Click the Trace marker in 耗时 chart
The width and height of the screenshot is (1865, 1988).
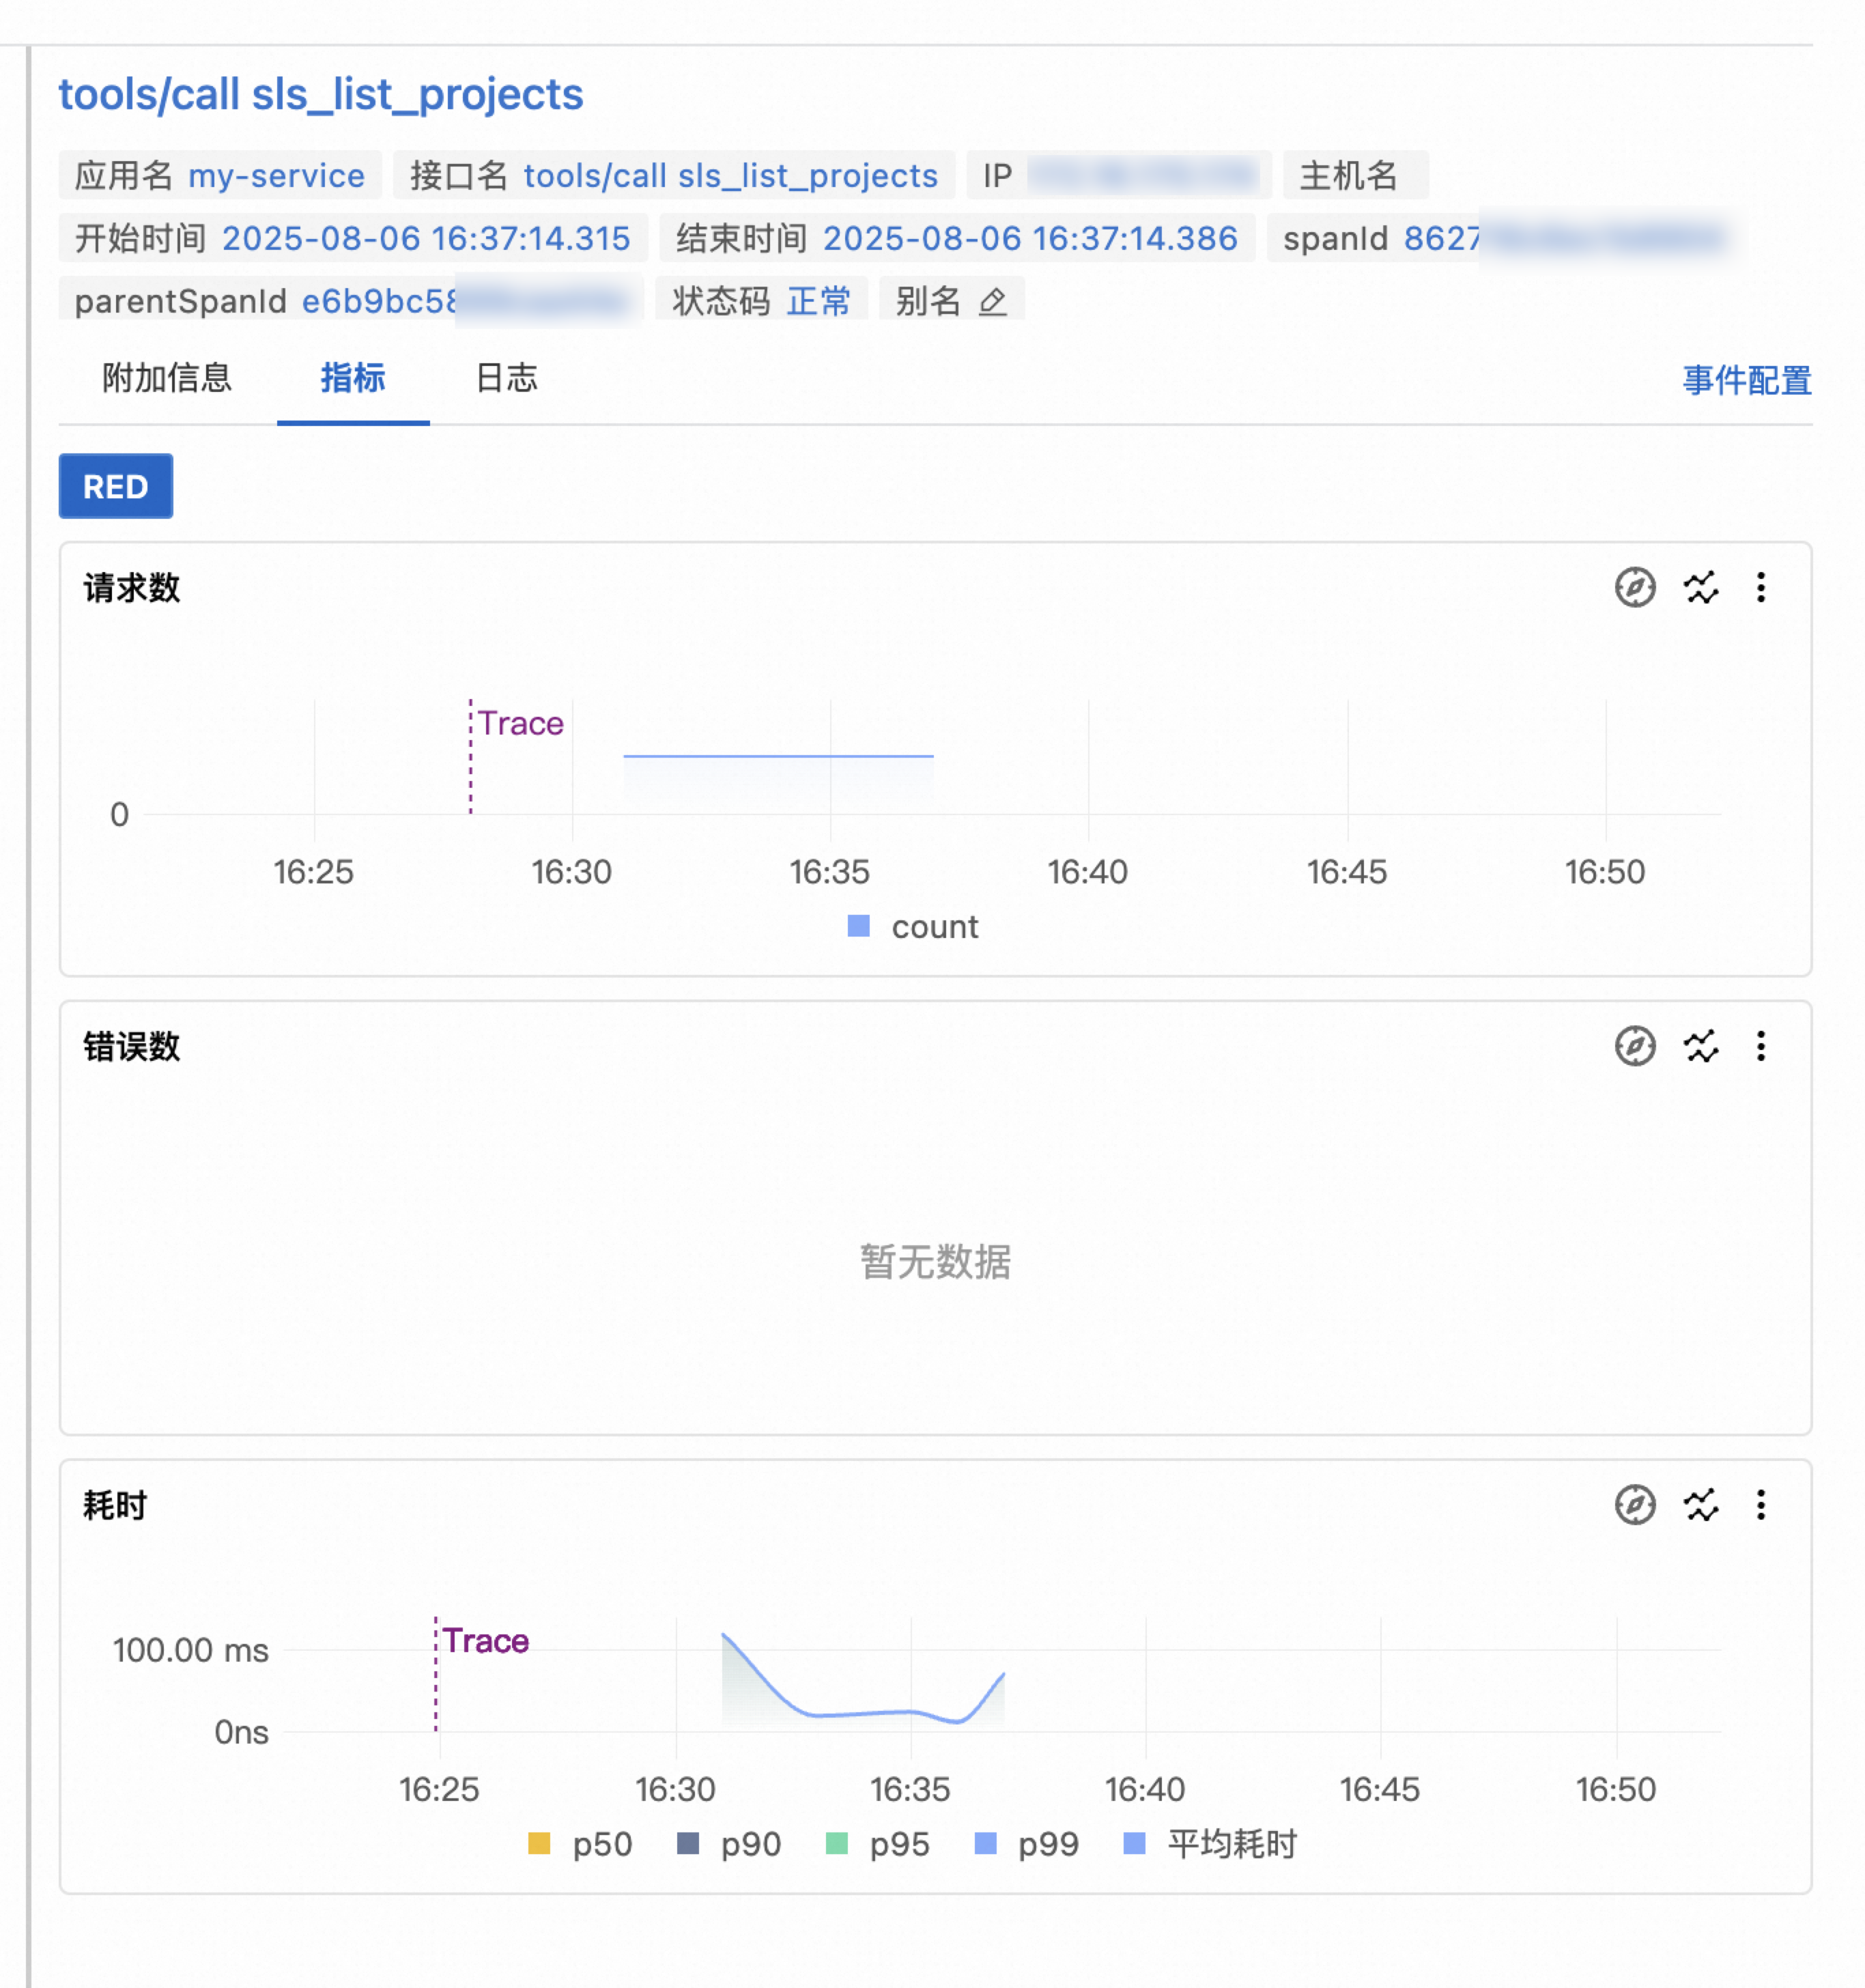[486, 1641]
